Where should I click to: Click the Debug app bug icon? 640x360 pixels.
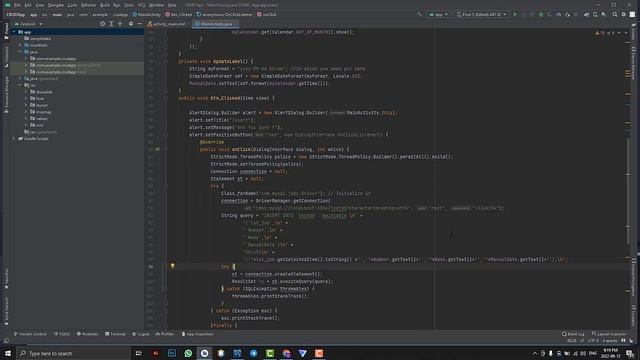tap(541, 14)
